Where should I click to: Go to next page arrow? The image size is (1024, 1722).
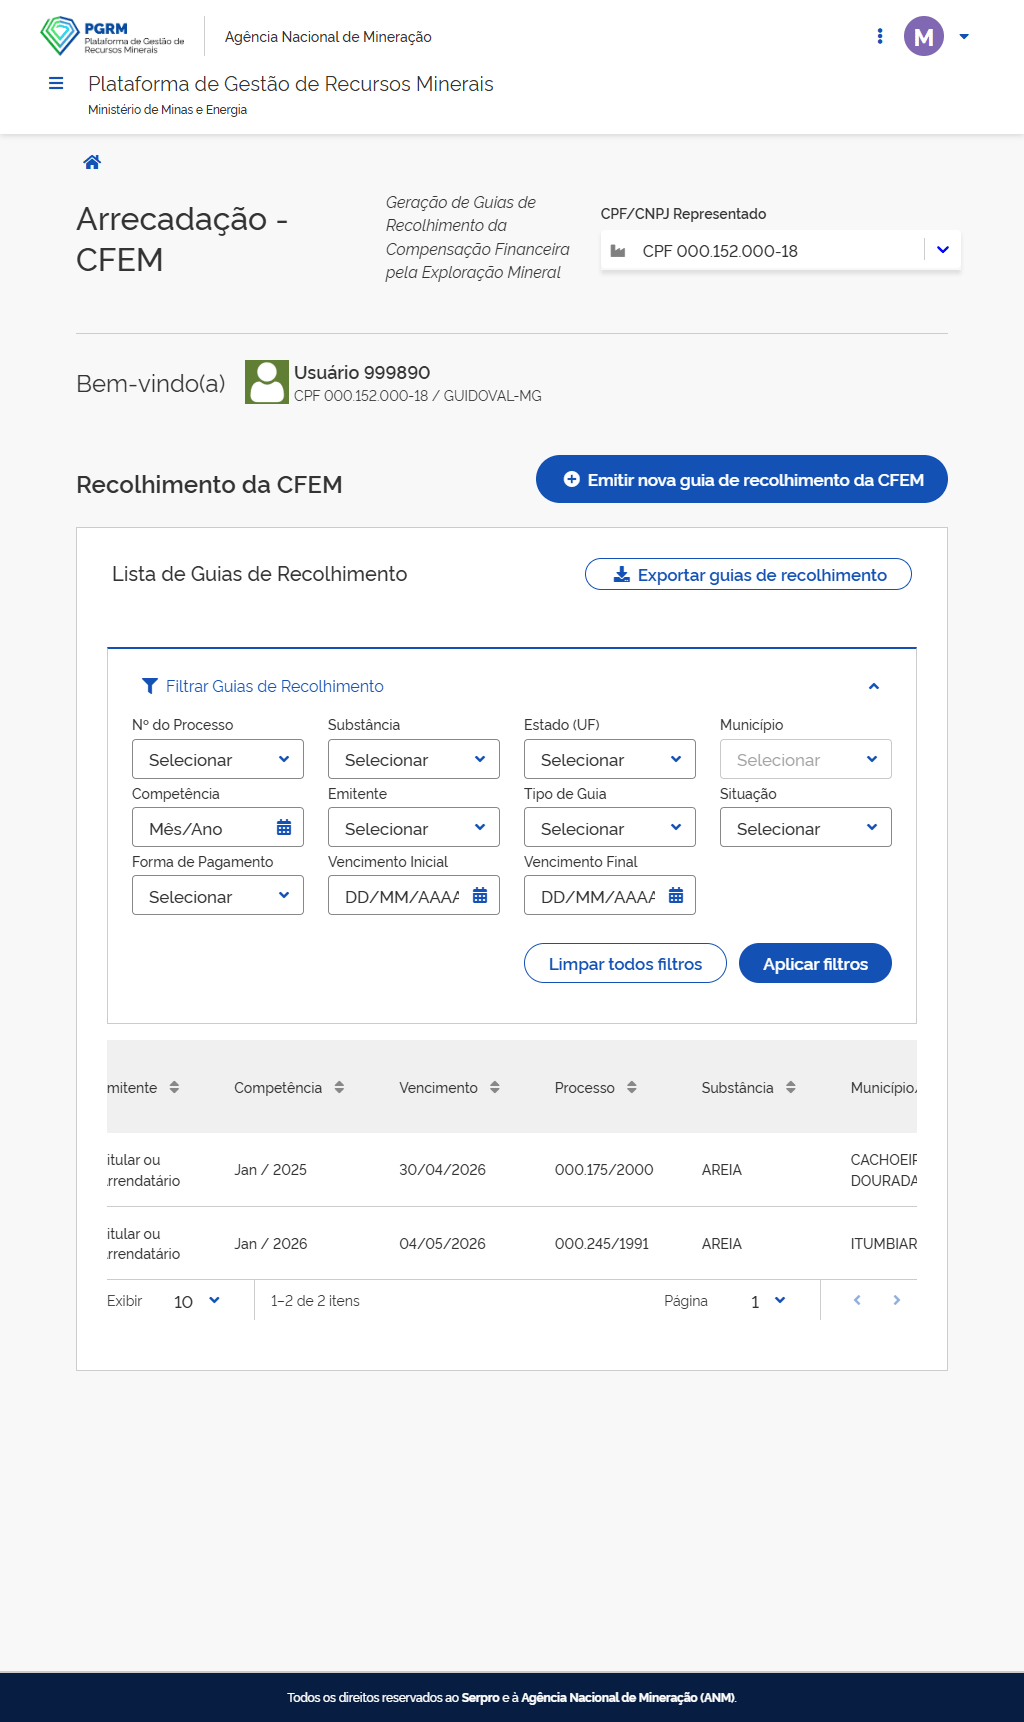tap(897, 1300)
